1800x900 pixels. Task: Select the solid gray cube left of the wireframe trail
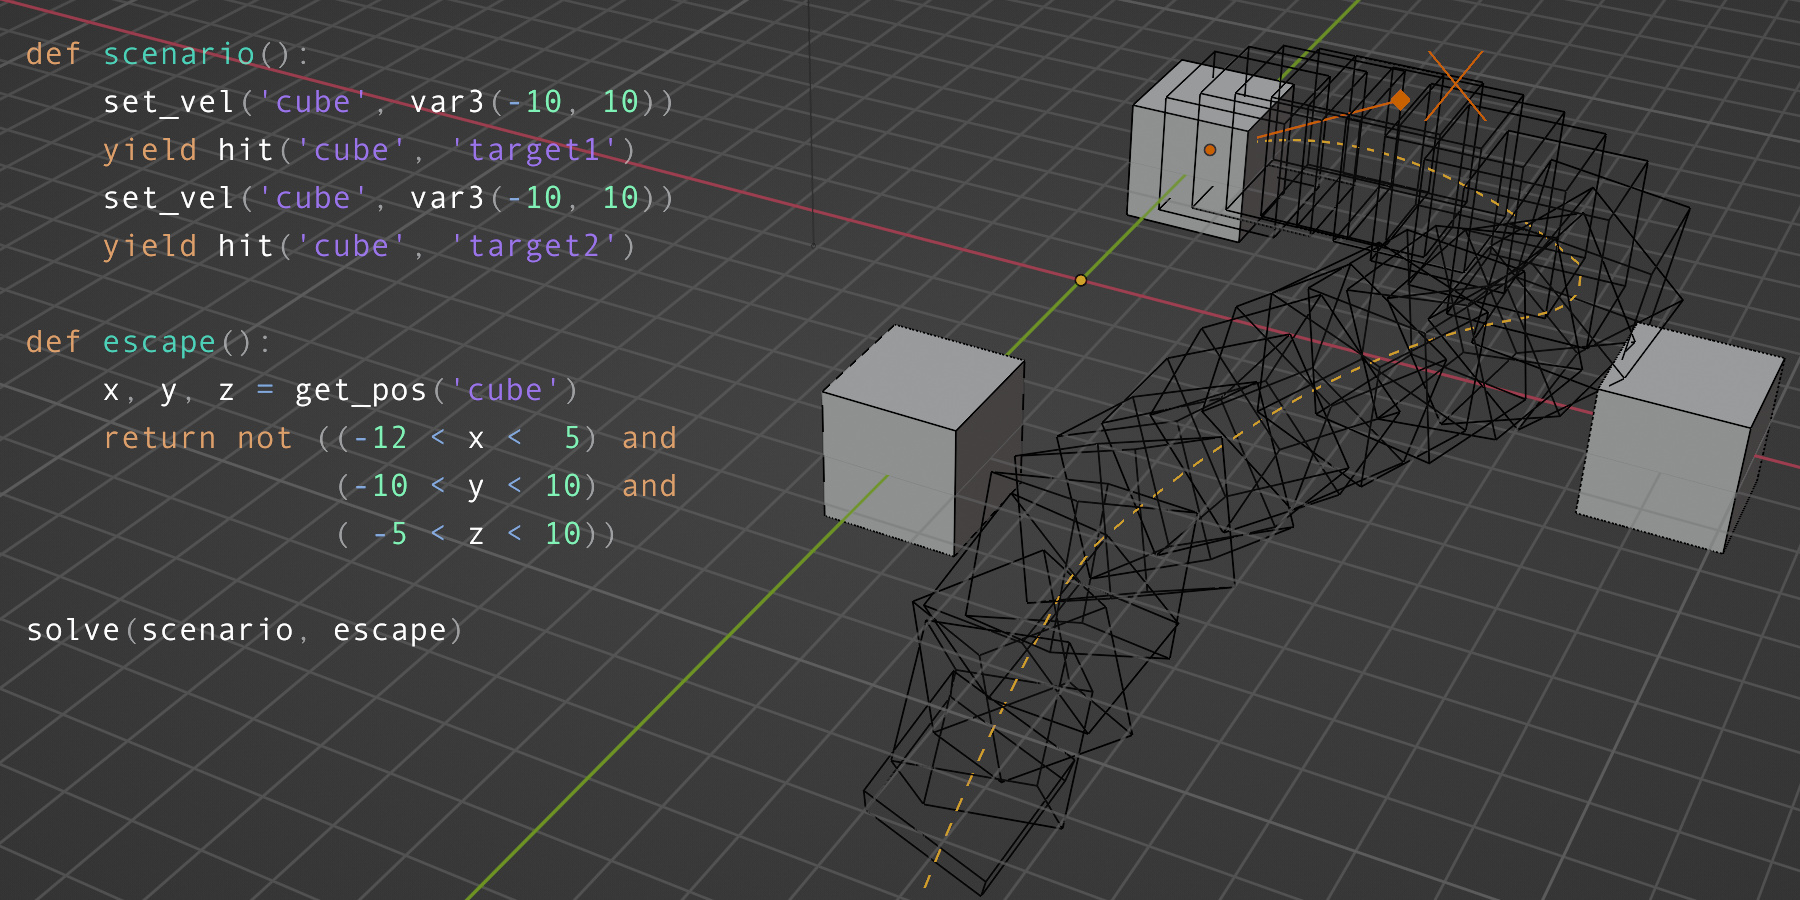(922, 440)
